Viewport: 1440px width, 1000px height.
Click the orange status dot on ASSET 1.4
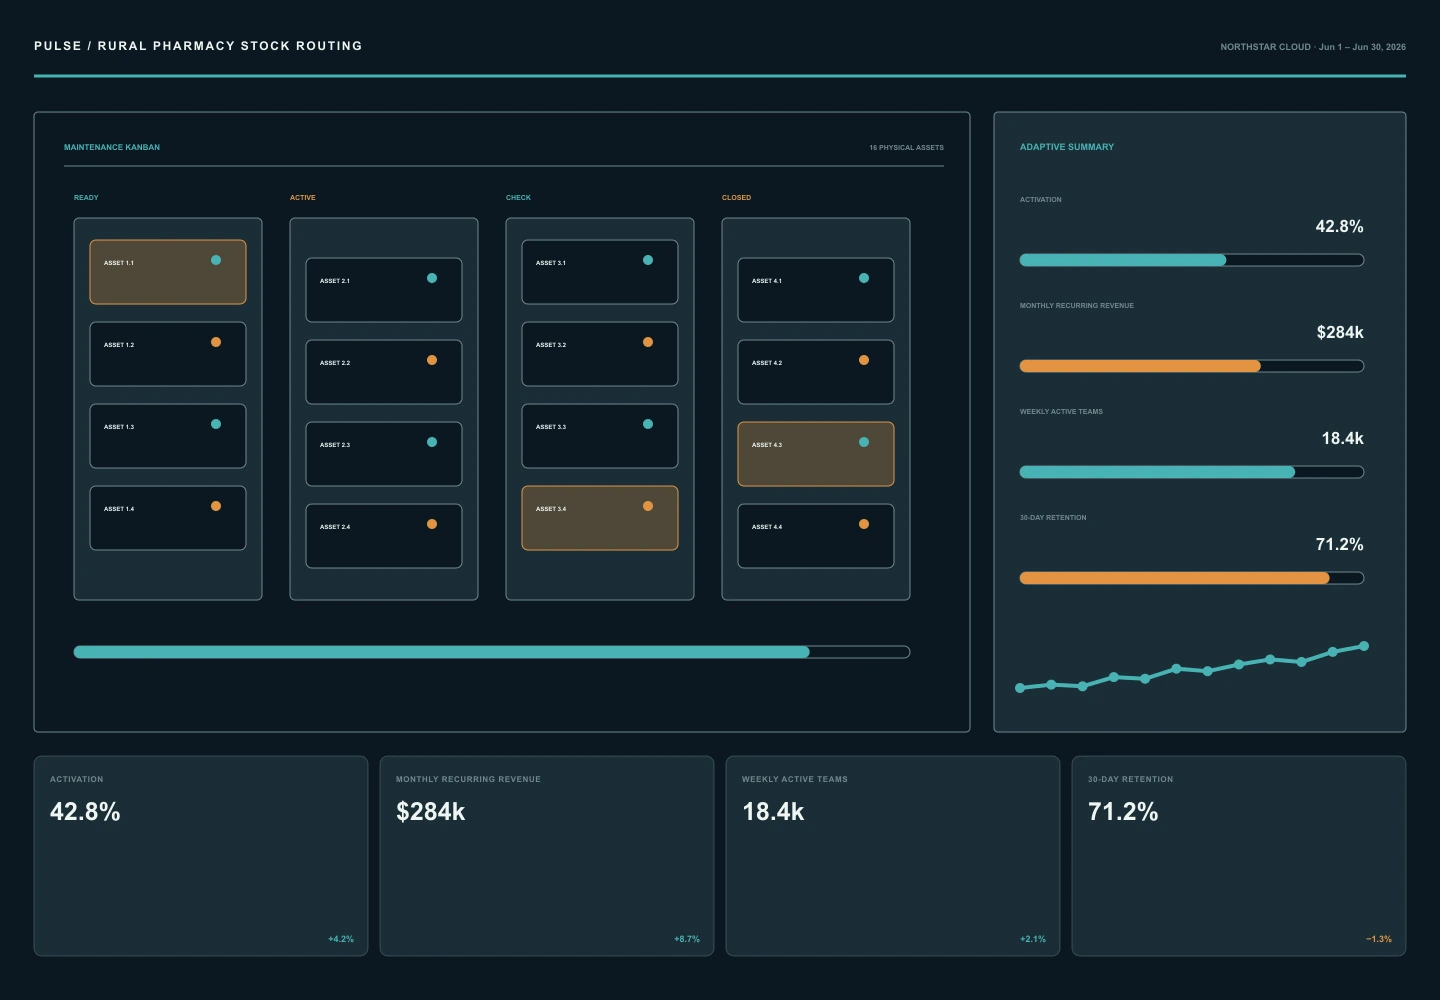pos(216,506)
